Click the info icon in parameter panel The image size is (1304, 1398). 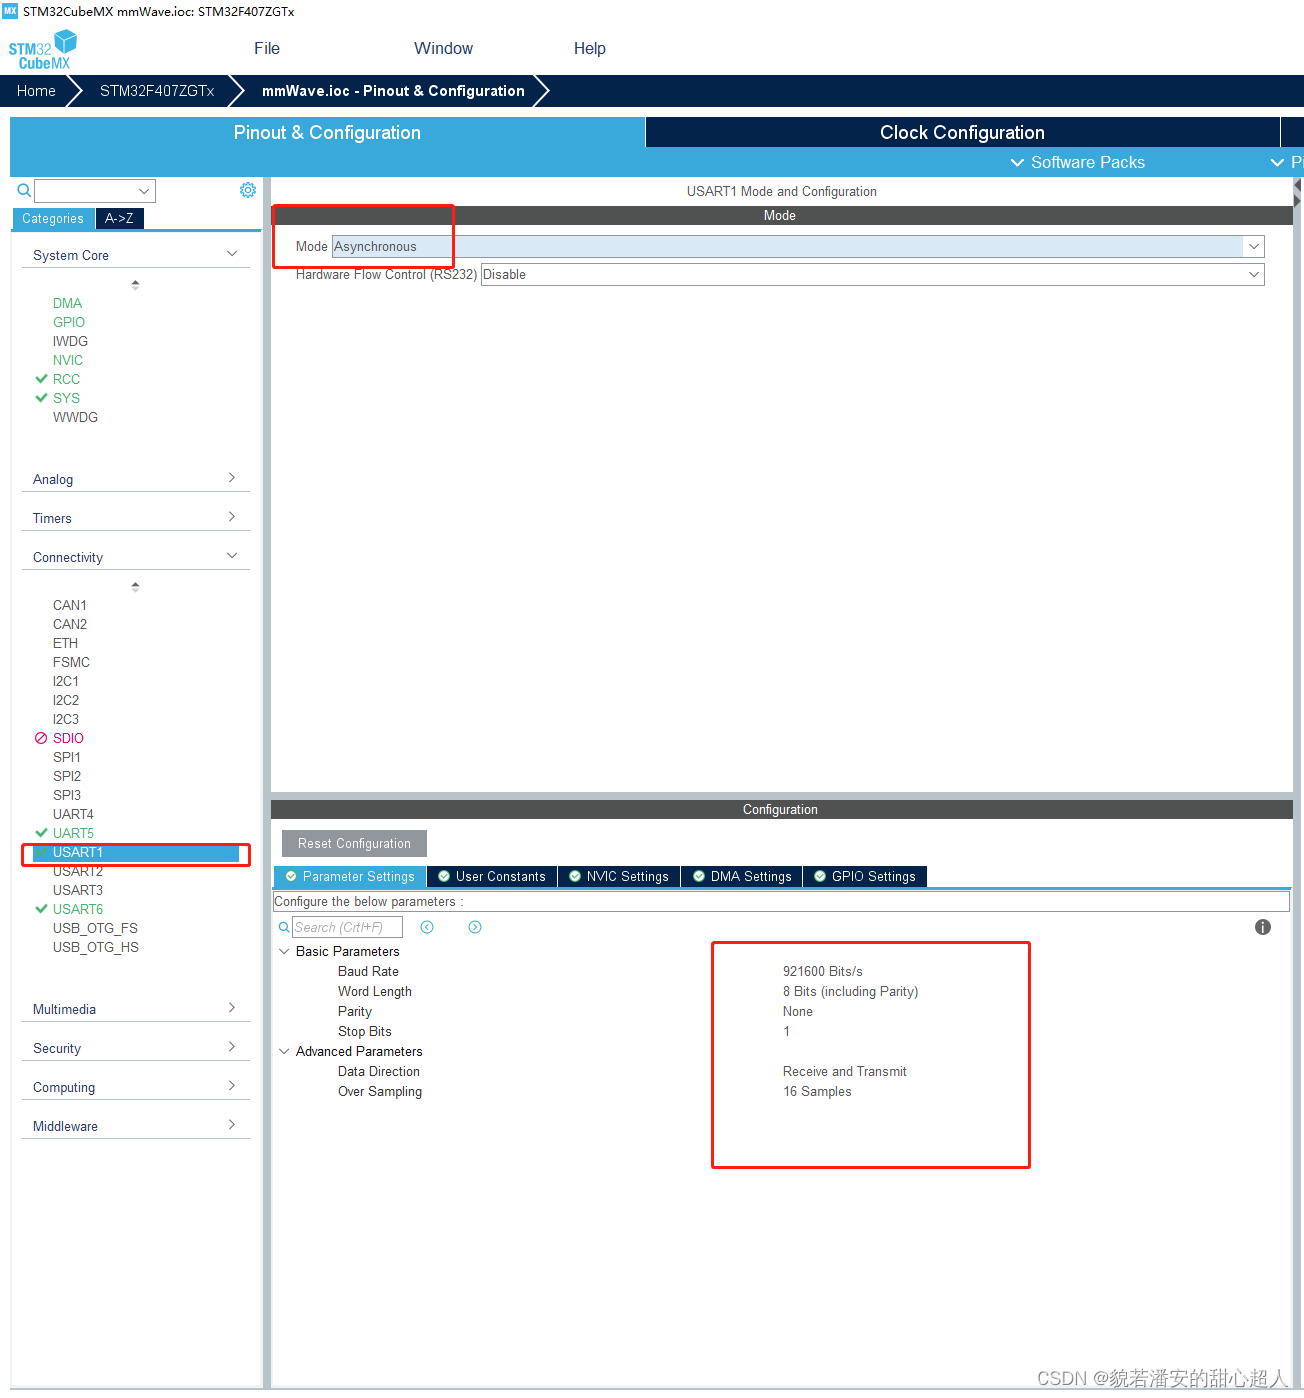[1263, 927]
